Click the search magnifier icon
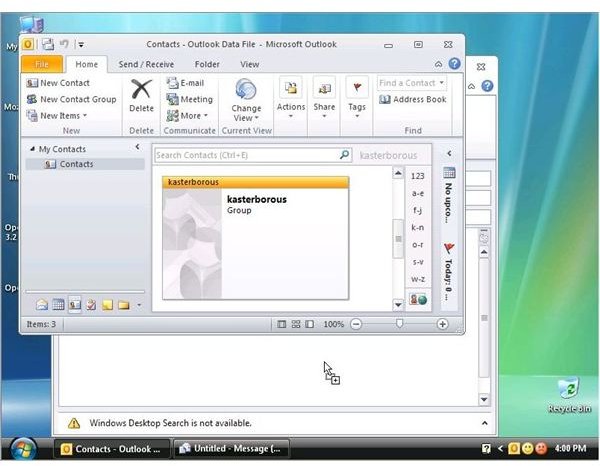Image resolution: width=600 pixels, height=466 pixels. [344, 155]
